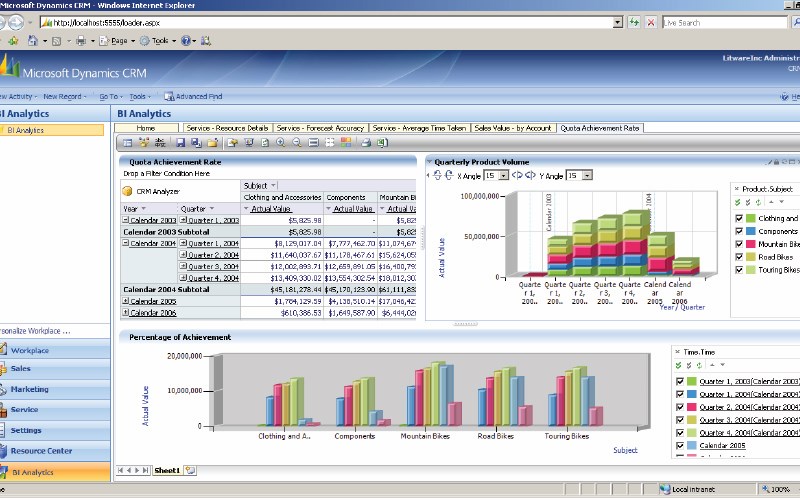
Task: Expand the Calendar 2005 row
Action: coord(126,301)
